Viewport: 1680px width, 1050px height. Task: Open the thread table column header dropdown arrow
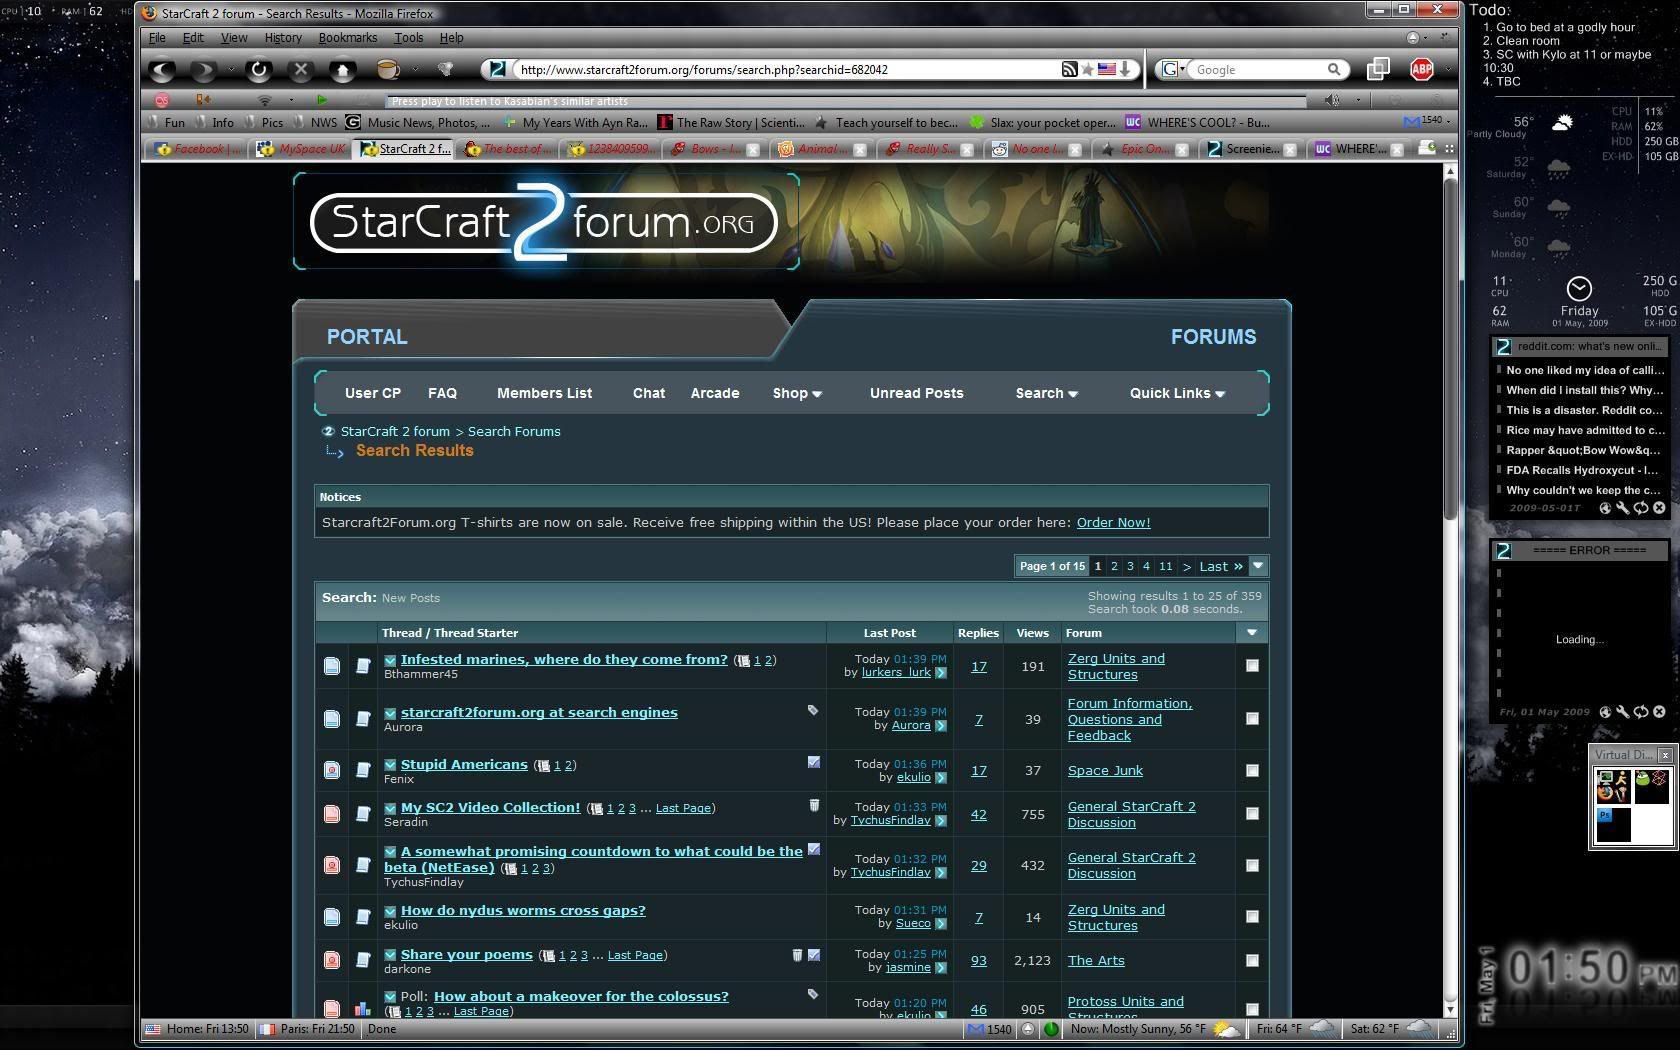pos(1251,633)
